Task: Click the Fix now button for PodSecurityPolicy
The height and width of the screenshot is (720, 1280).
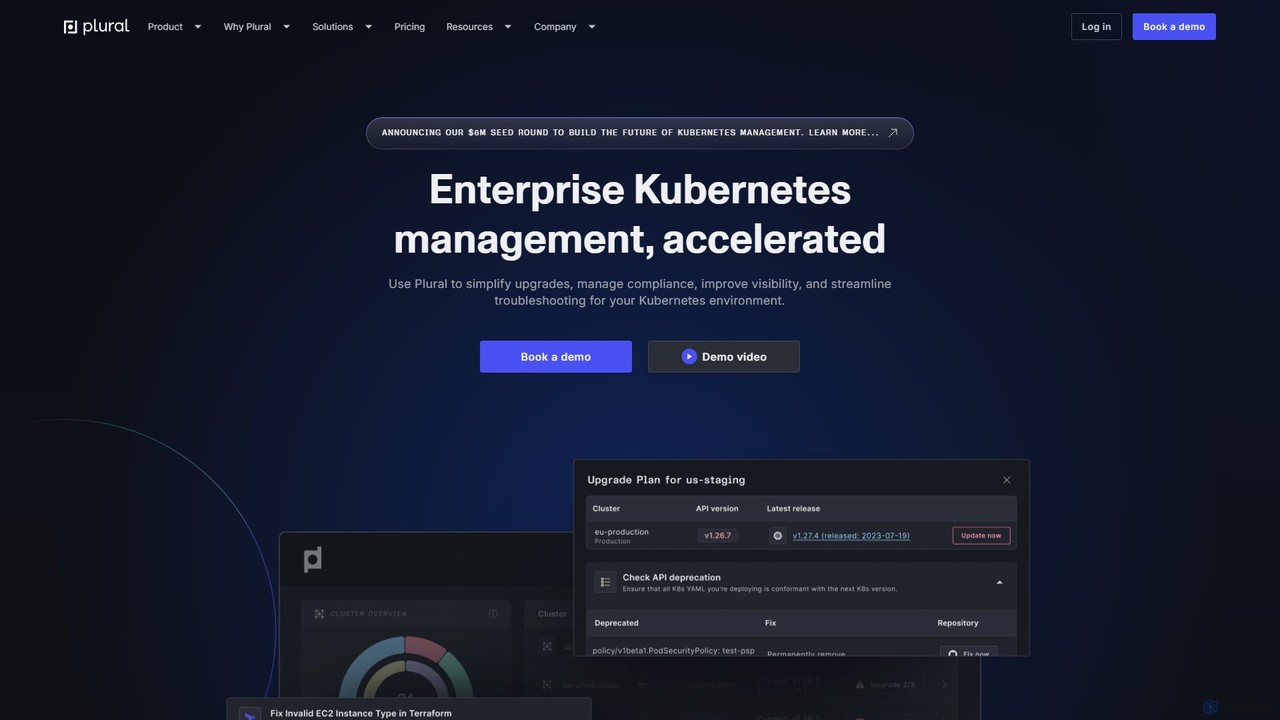Action: pyautogui.click(x=969, y=652)
